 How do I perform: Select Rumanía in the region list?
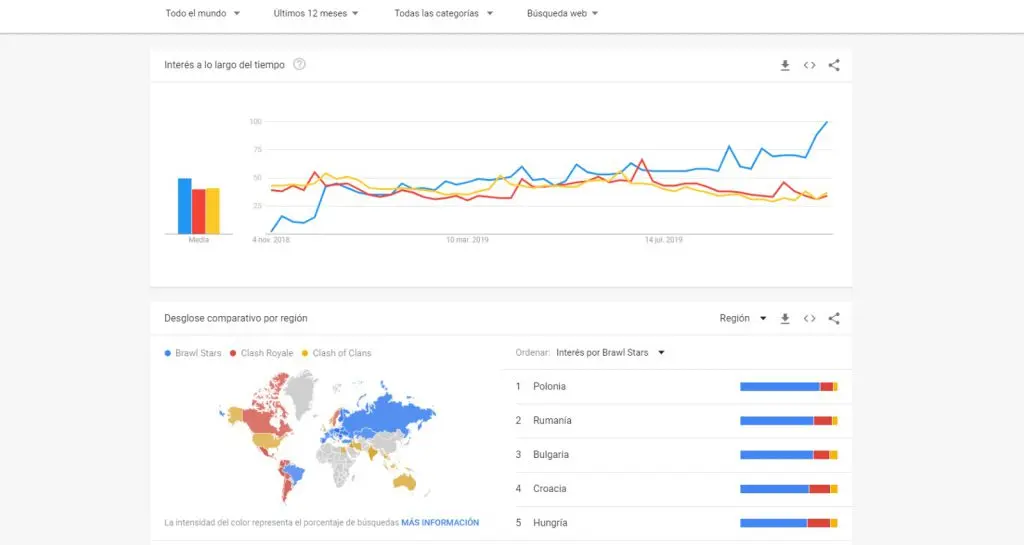click(553, 420)
